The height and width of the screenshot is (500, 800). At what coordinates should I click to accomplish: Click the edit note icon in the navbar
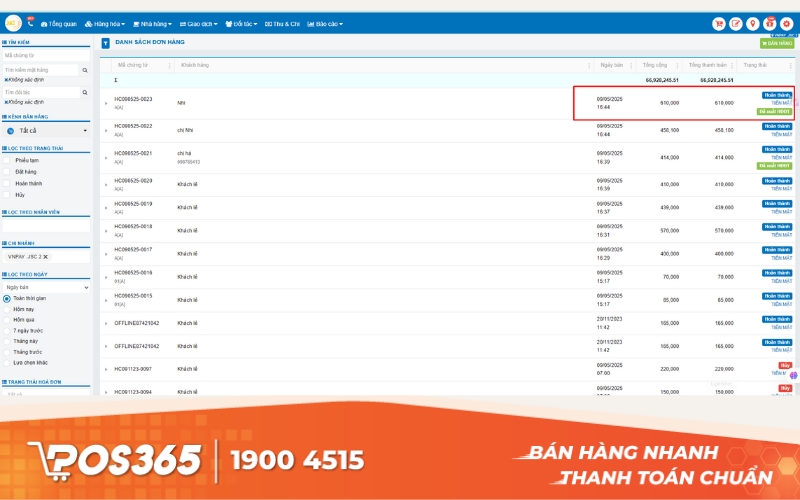[x=736, y=23]
